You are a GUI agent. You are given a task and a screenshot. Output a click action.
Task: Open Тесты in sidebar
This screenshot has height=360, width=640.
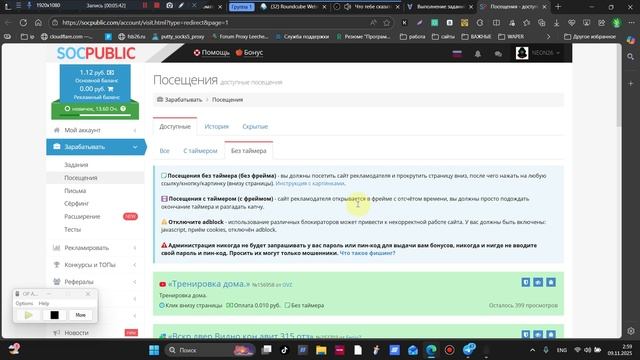[x=73, y=230]
